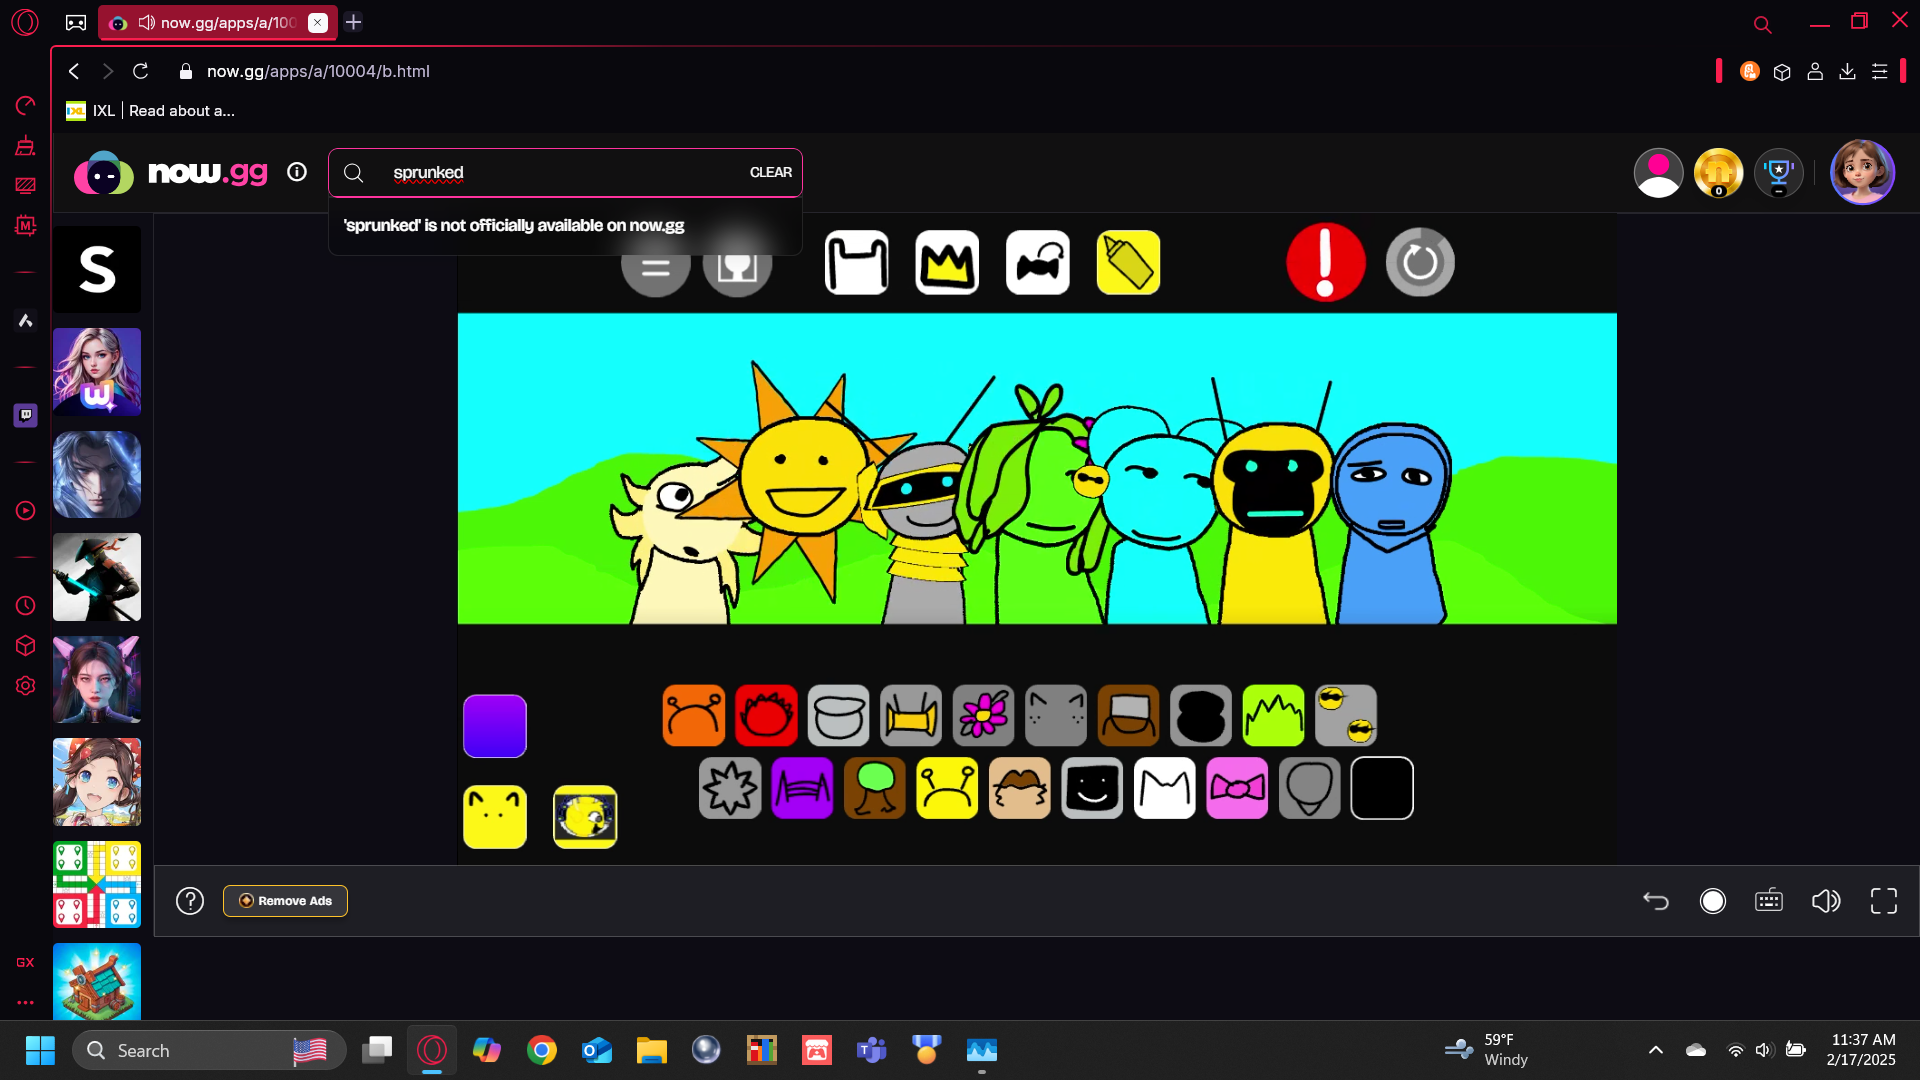Image resolution: width=1920 pixels, height=1080 pixels.
Task: Pick the tan brown-haired character icon
Action: 1020,788
